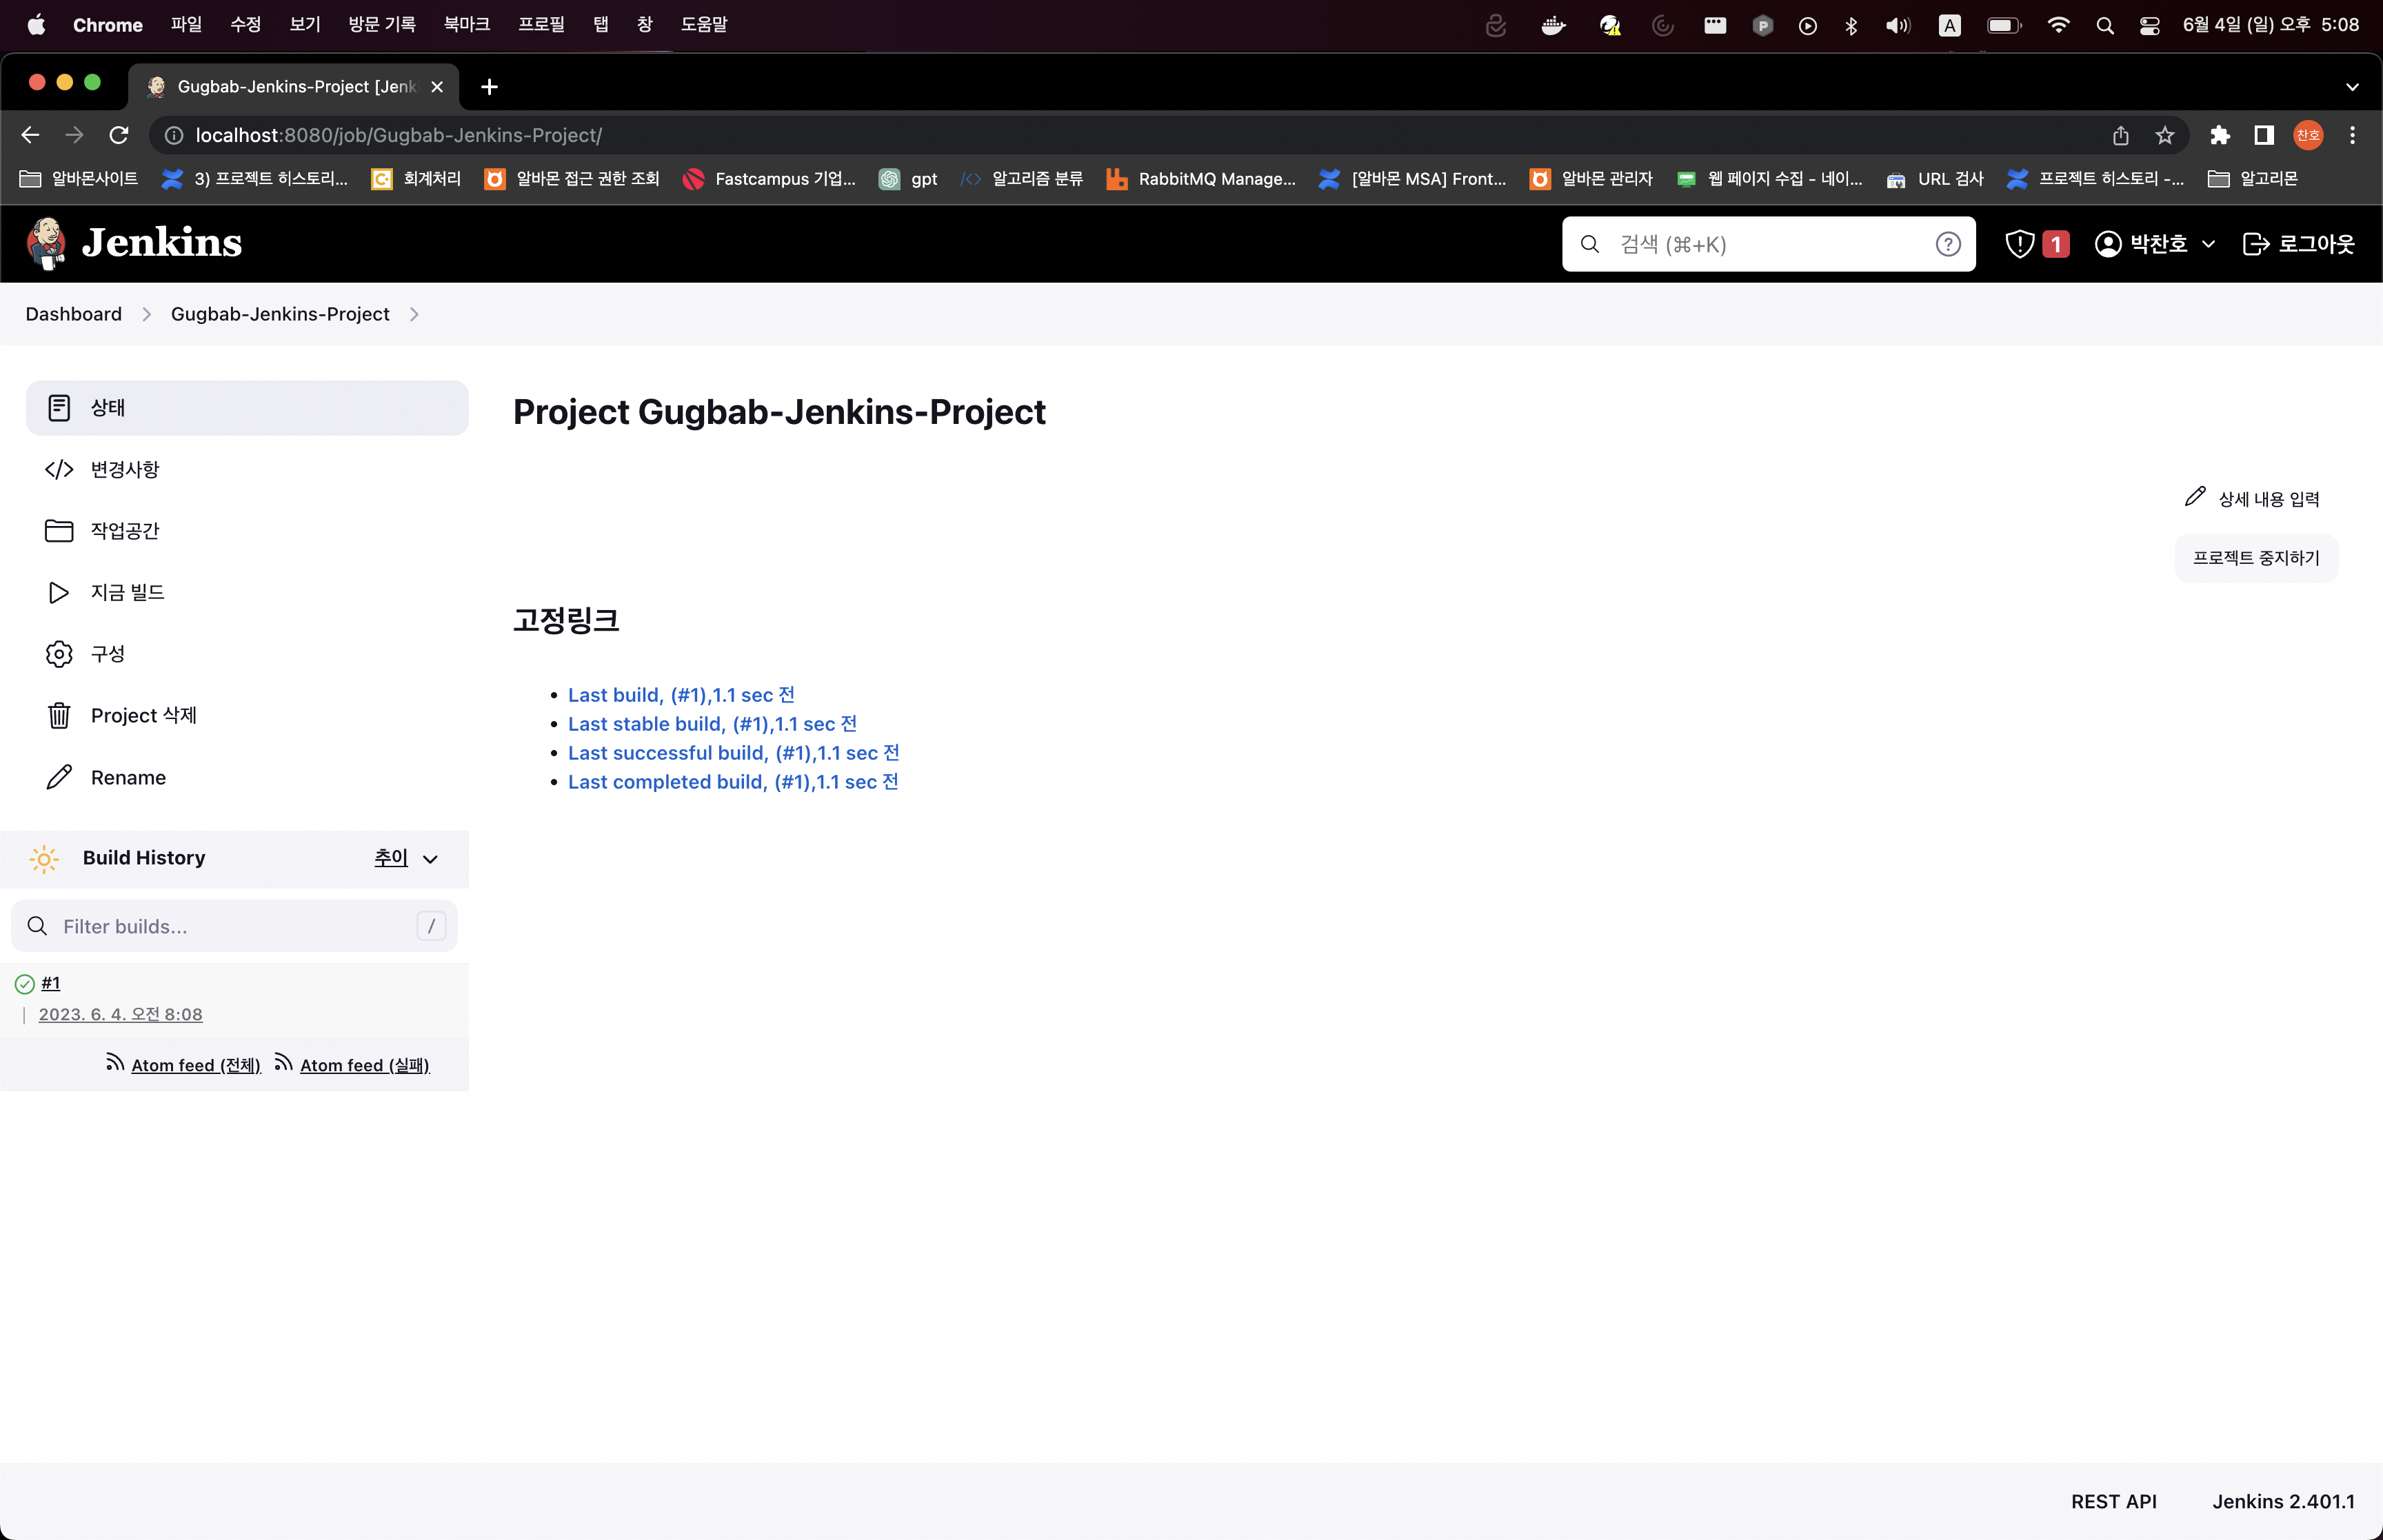Screen dimensions: 2383x1540
Task: Delete project via trash icon item
Action: point(142,715)
